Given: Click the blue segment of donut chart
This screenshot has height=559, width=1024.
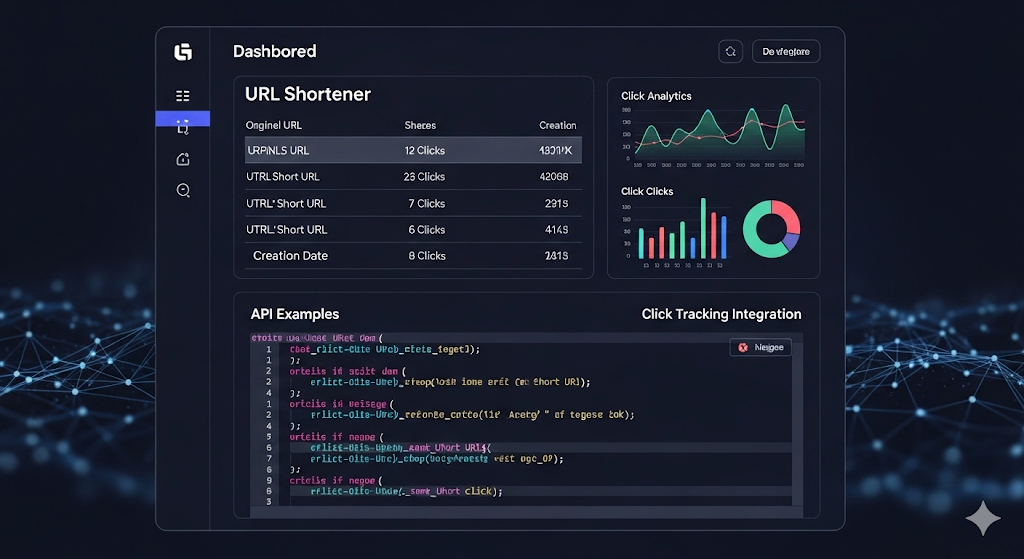Looking at the screenshot, I should point(790,242).
